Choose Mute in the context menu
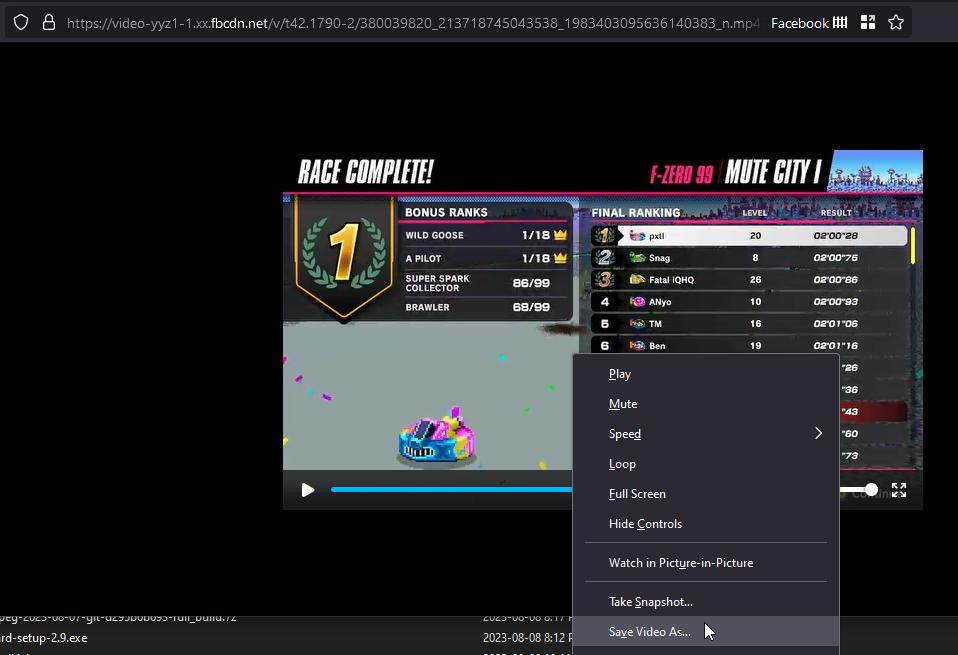The width and height of the screenshot is (958, 655). coord(623,404)
